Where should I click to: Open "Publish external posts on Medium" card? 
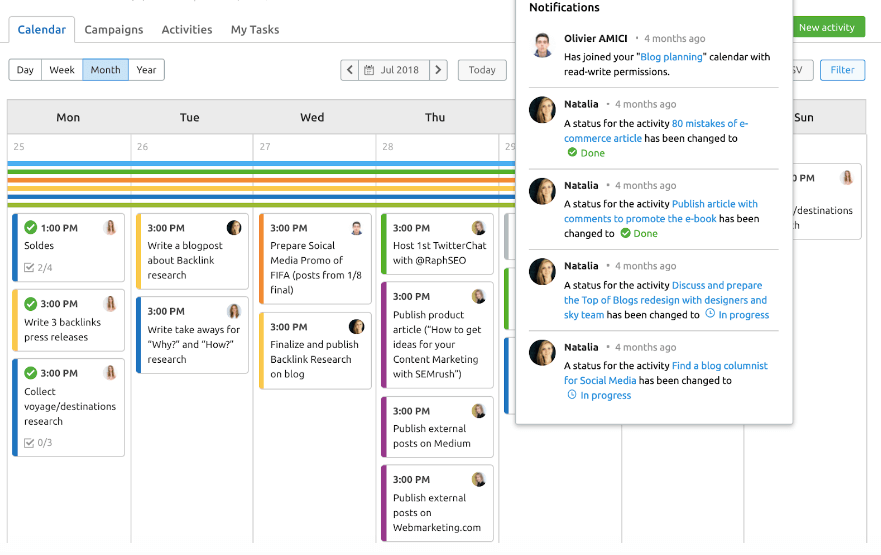tap(437, 427)
